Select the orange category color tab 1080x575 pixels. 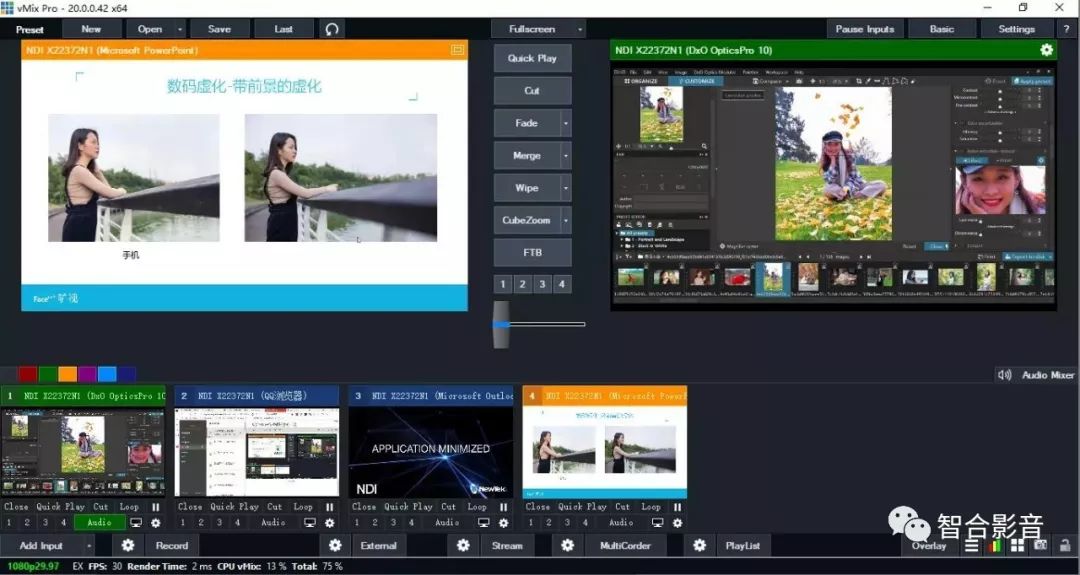click(x=68, y=374)
